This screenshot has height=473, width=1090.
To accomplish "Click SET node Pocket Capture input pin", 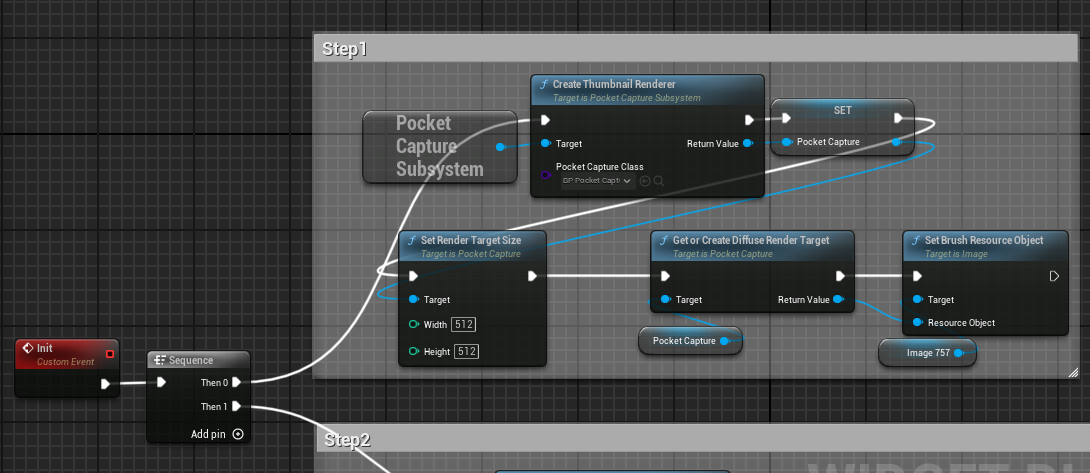I will [786, 142].
